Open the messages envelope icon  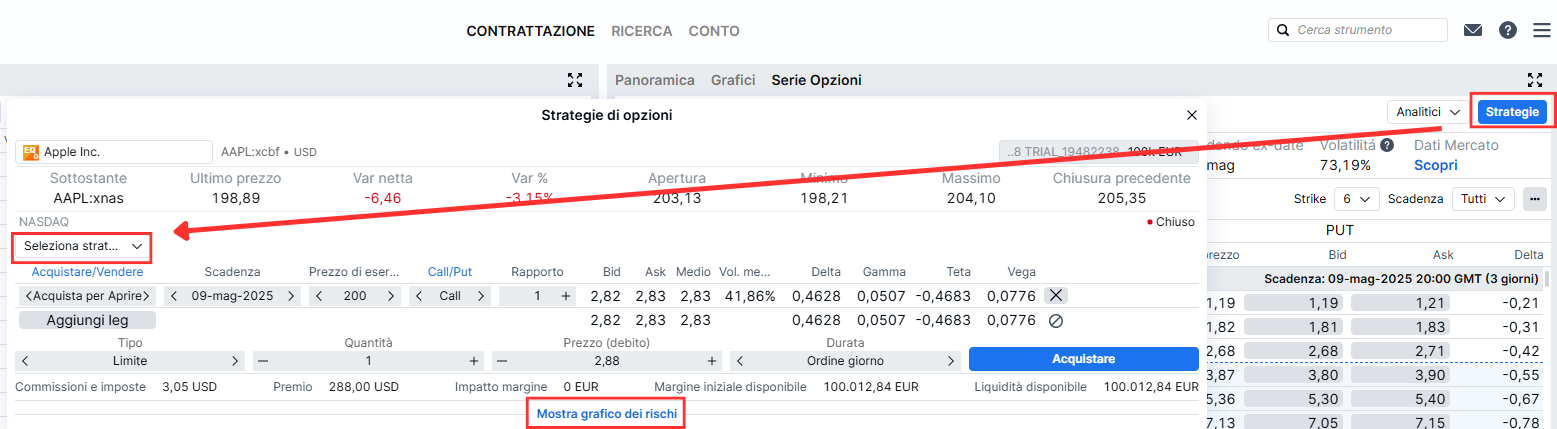[1473, 30]
